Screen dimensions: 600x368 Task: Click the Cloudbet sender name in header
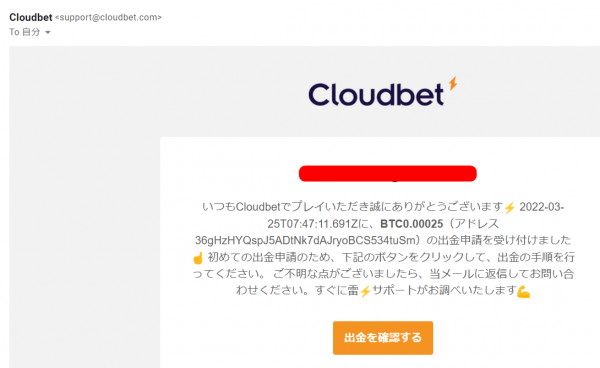(x=31, y=18)
